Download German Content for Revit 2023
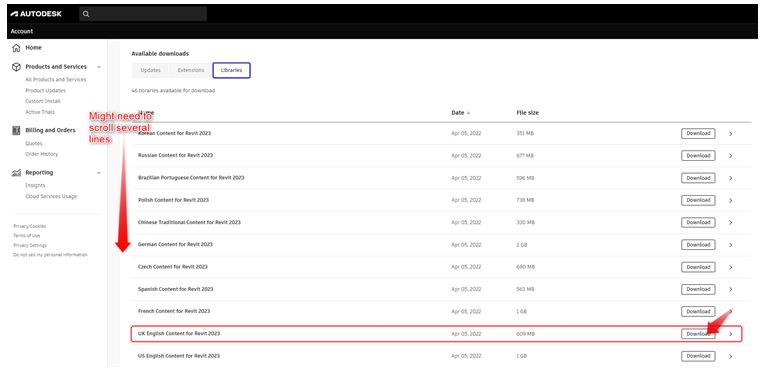Viewport: 760px width, 377px height. pos(698,245)
